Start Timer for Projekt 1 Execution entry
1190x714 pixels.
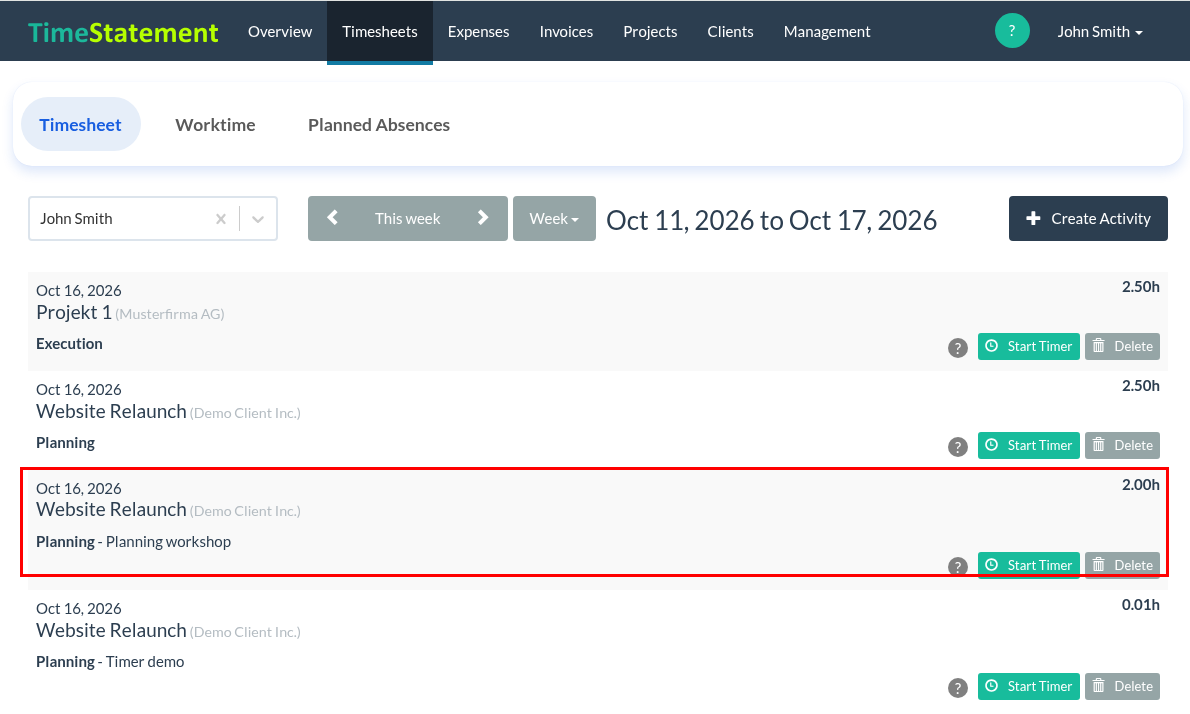(x=1028, y=347)
